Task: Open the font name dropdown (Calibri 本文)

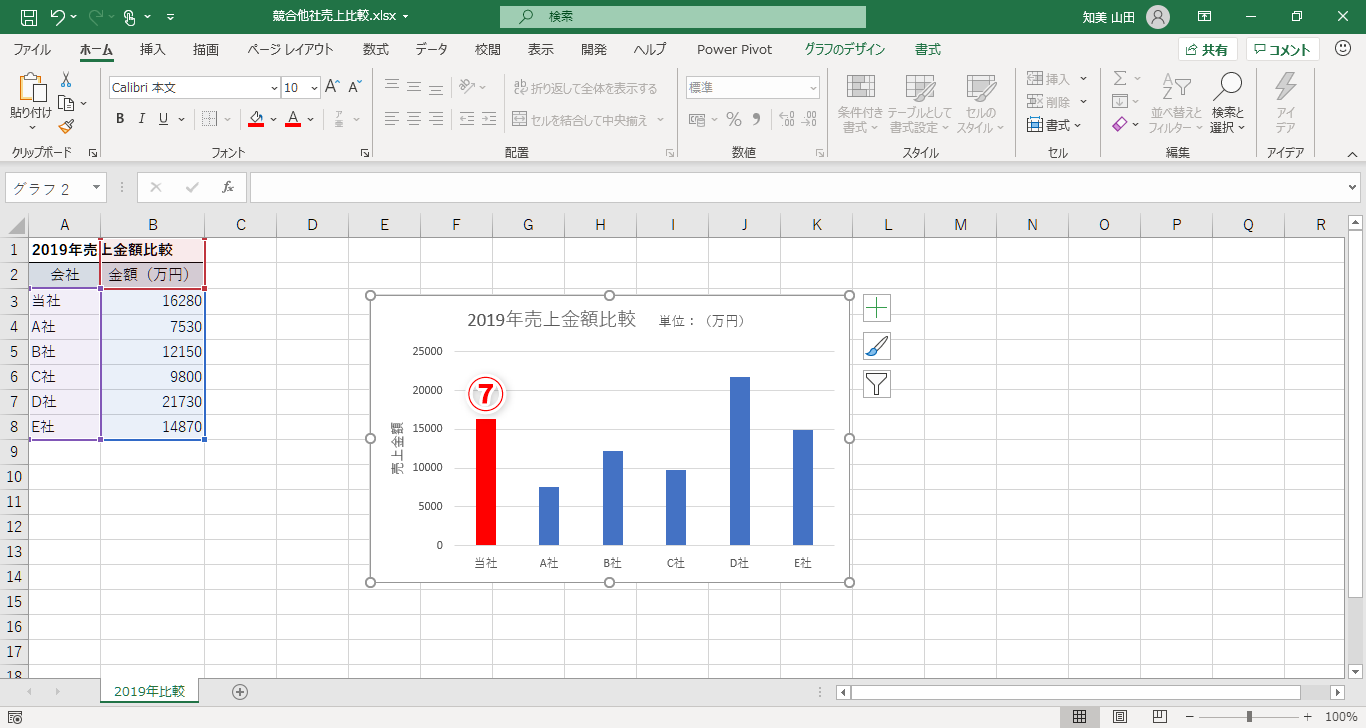Action: (x=274, y=88)
